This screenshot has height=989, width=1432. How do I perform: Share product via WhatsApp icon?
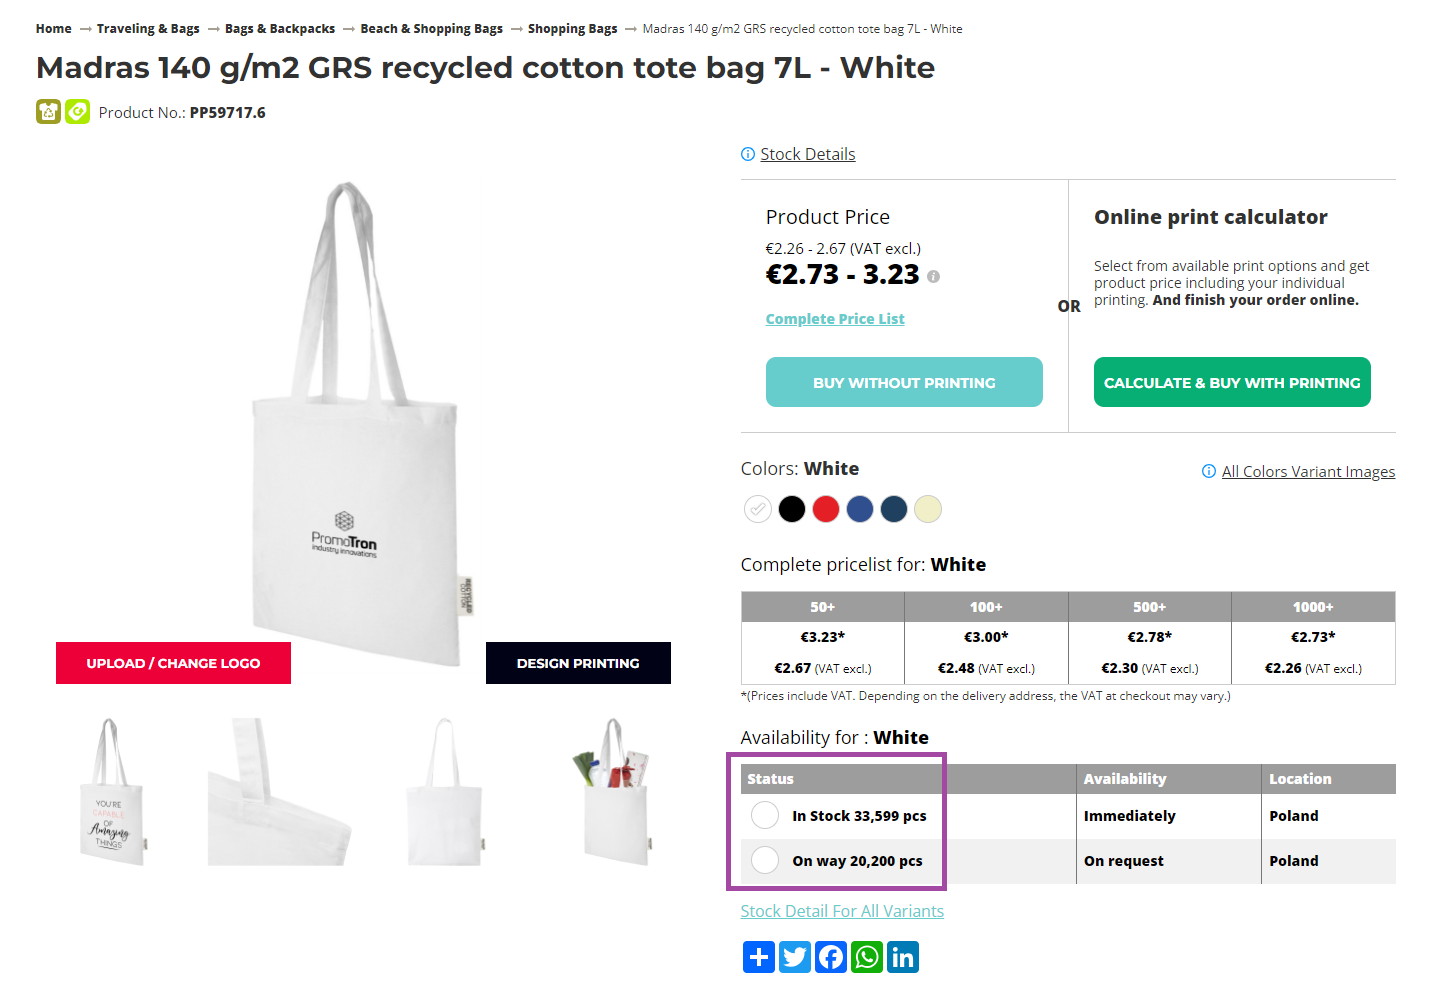click(867, 957)
